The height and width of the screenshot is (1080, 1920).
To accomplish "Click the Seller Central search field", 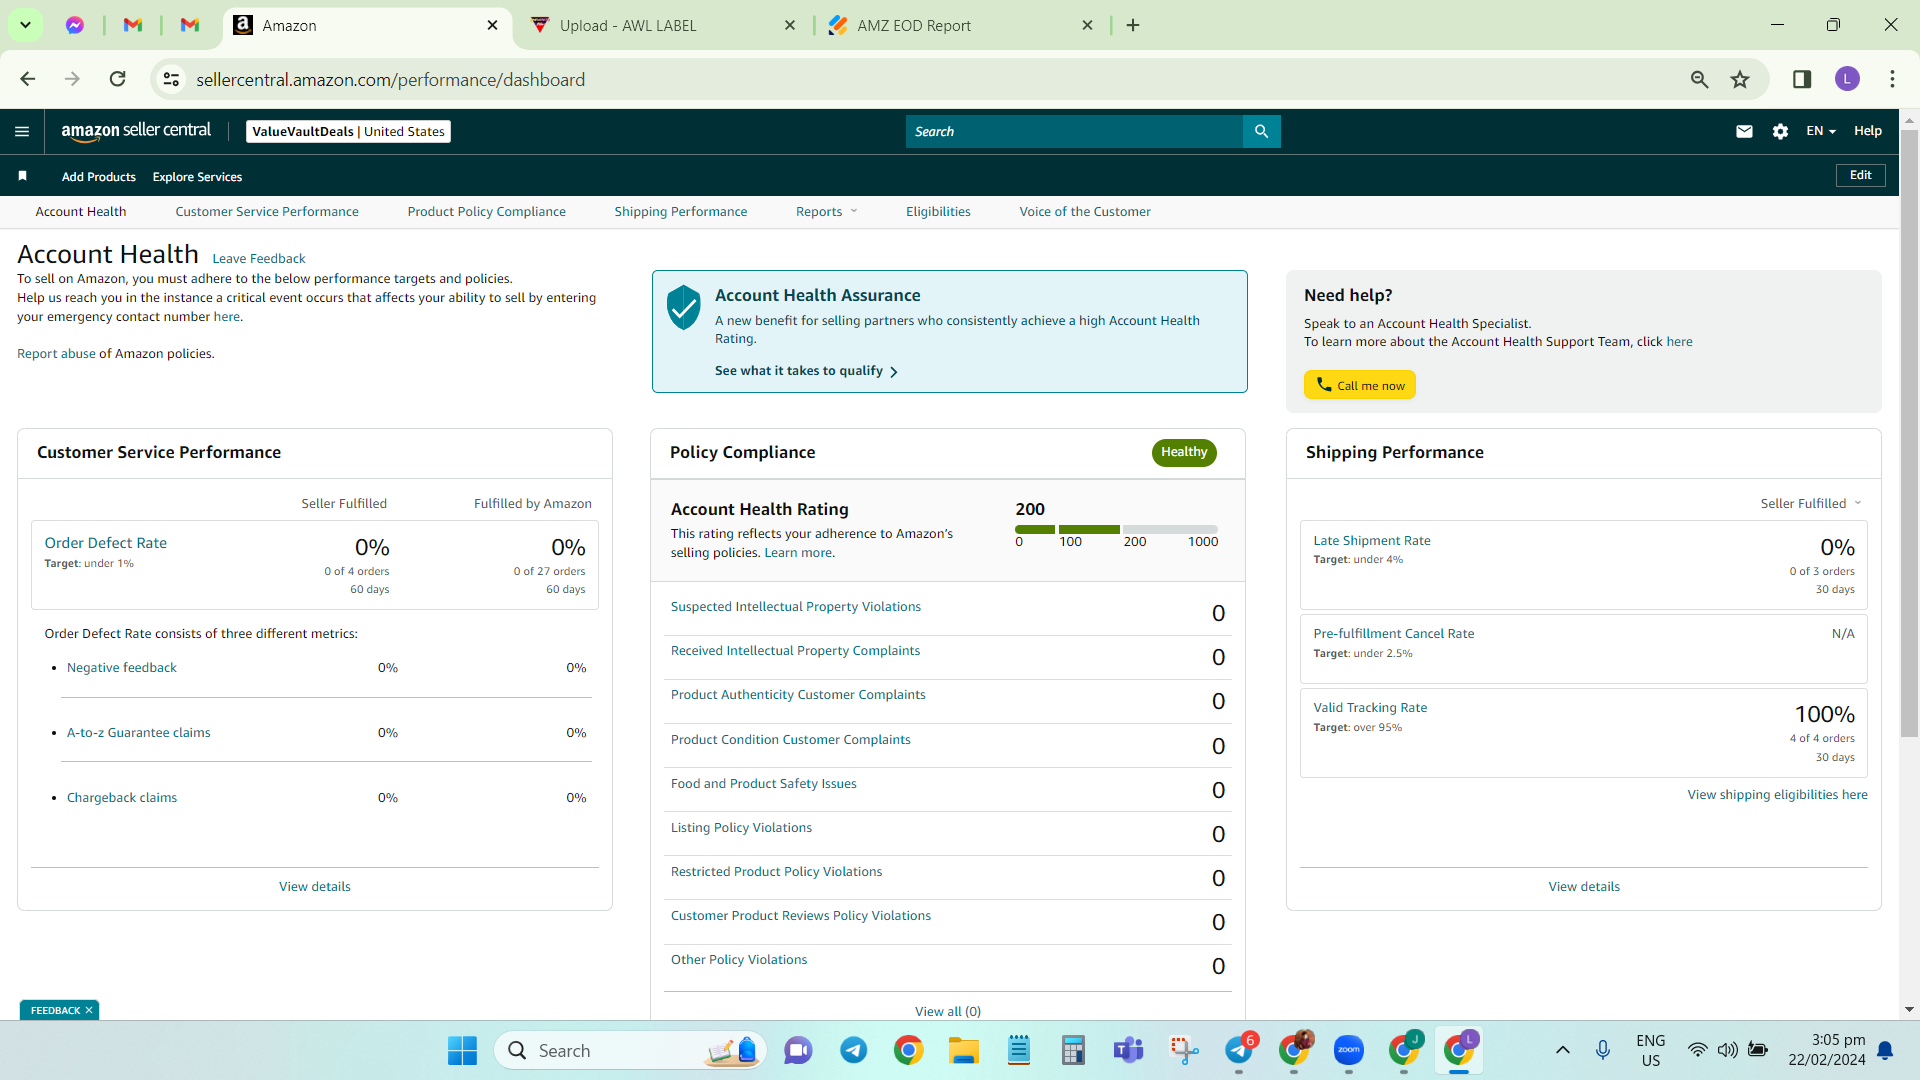I will pos(1074,131).
